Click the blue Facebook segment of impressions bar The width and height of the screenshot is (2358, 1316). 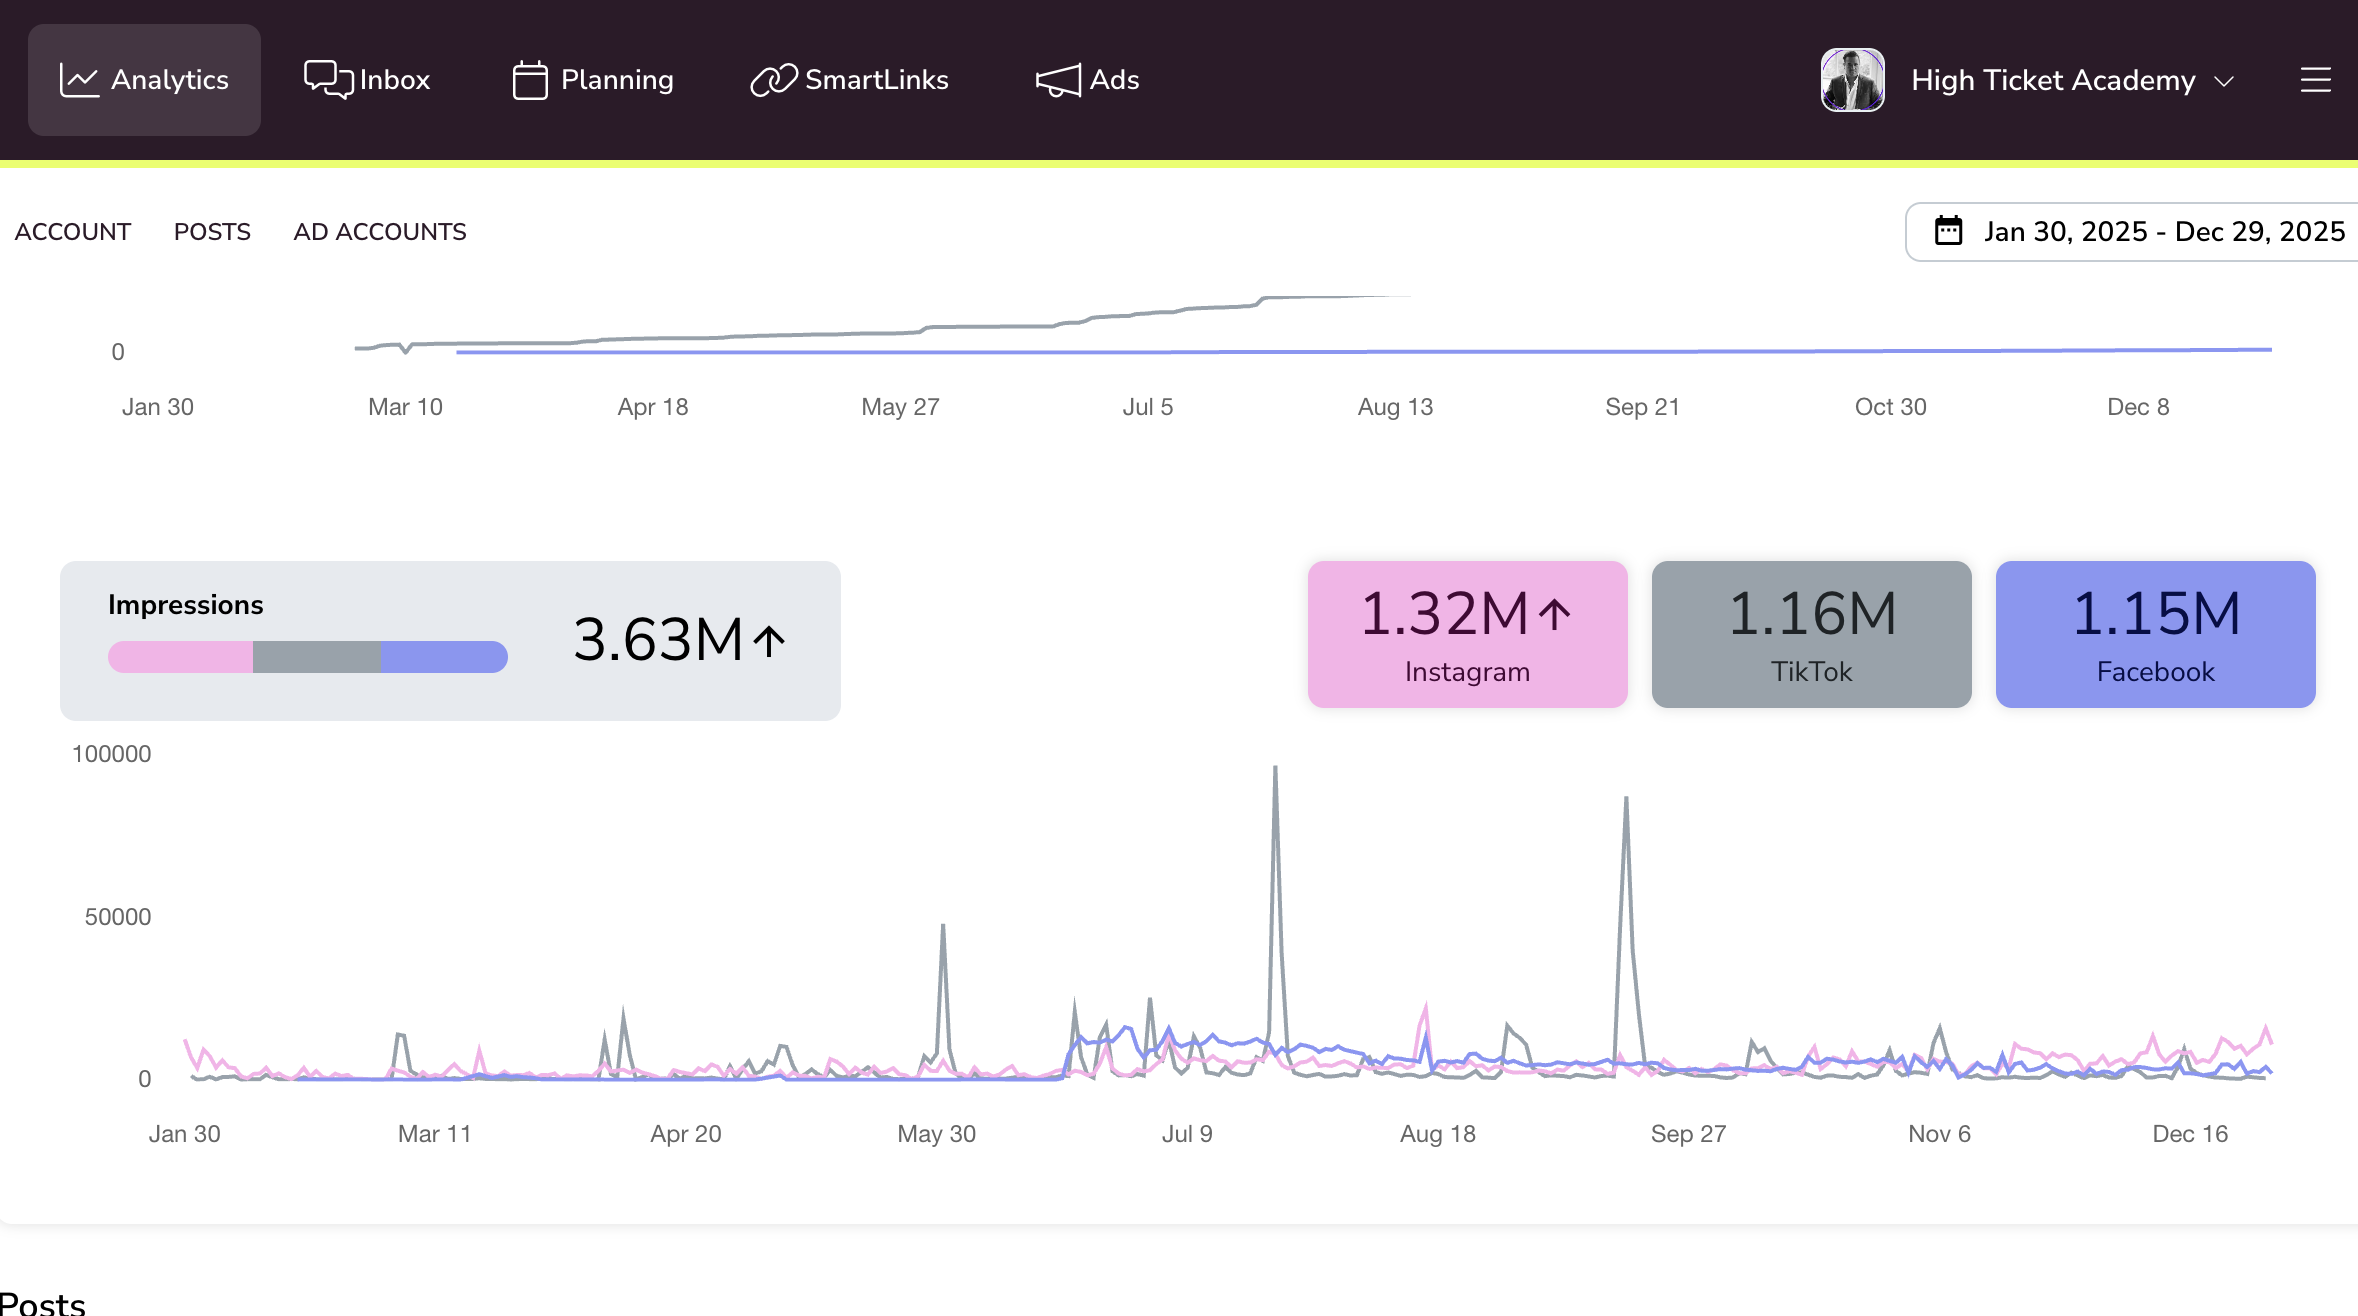[444, 657]
